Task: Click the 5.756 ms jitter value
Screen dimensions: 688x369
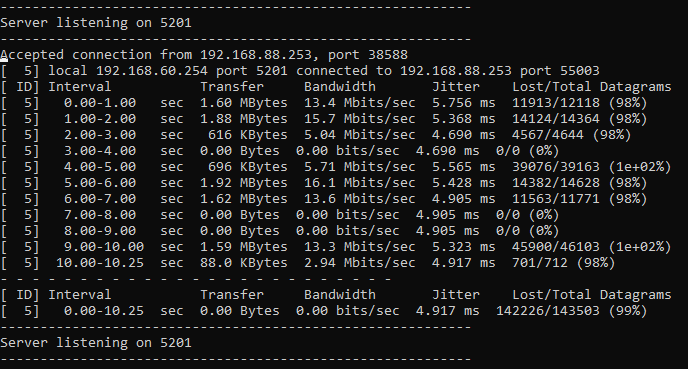Action: (464, 103)
